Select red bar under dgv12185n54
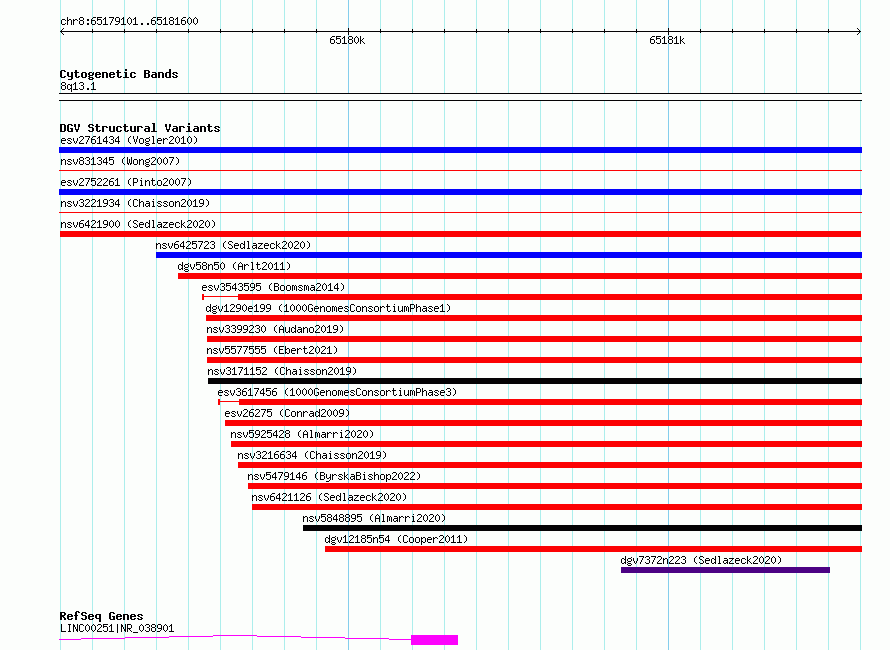The width and height of the screenshot is (890, 650). click(594, 549)
